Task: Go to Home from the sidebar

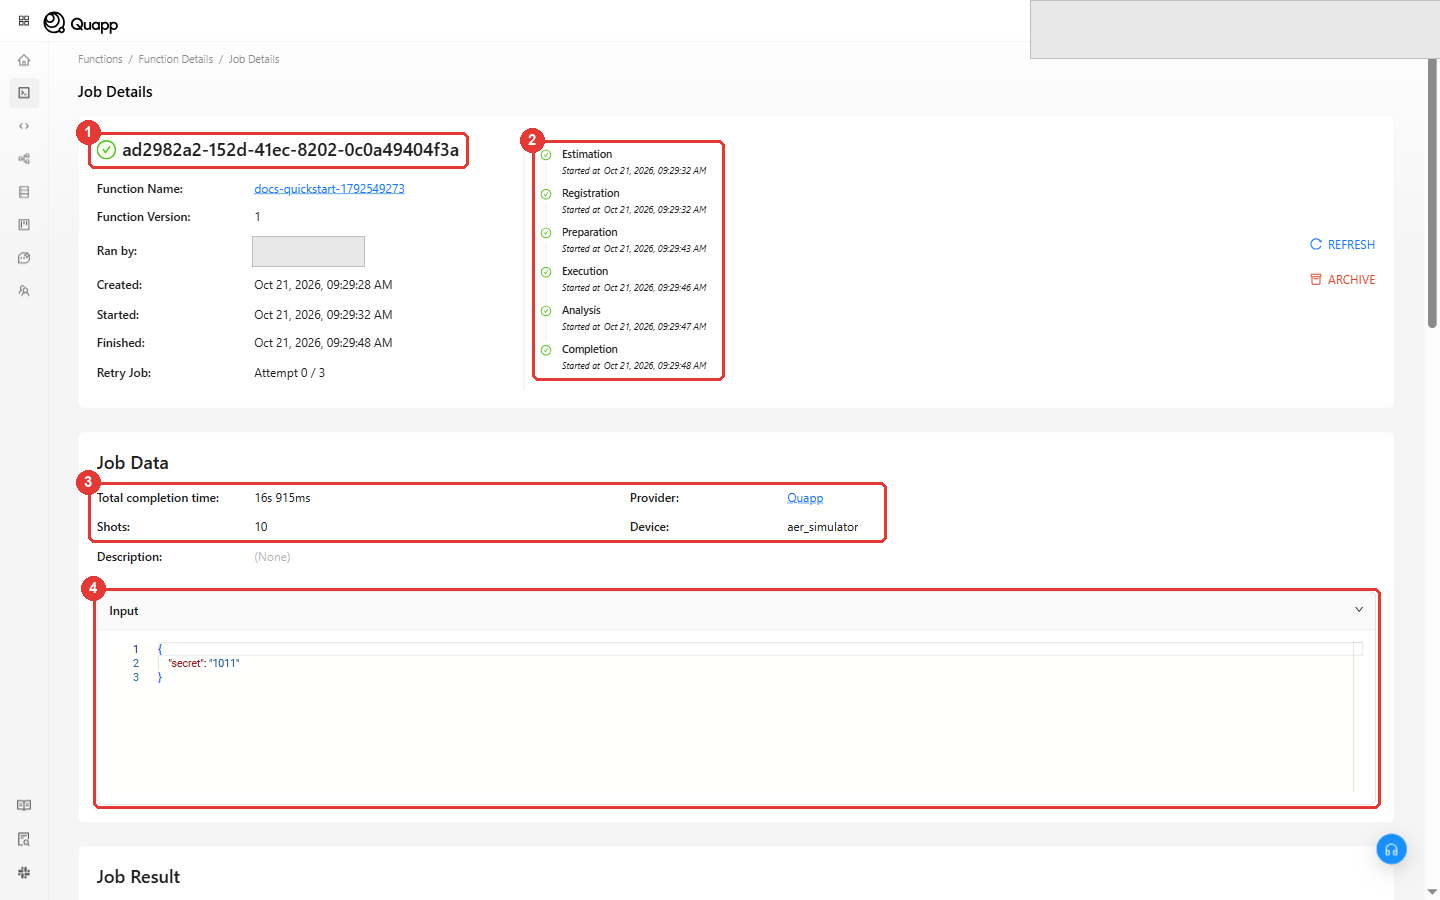Action: 24,60
